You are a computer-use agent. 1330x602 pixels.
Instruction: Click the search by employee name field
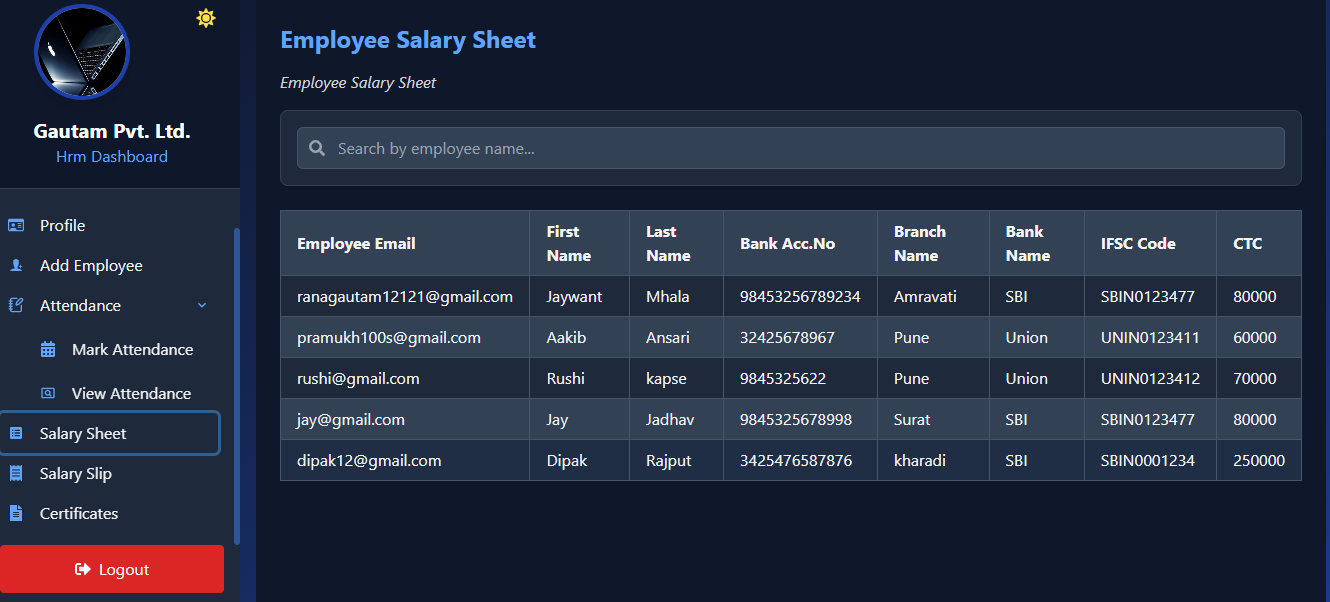(x=800, y=148)
